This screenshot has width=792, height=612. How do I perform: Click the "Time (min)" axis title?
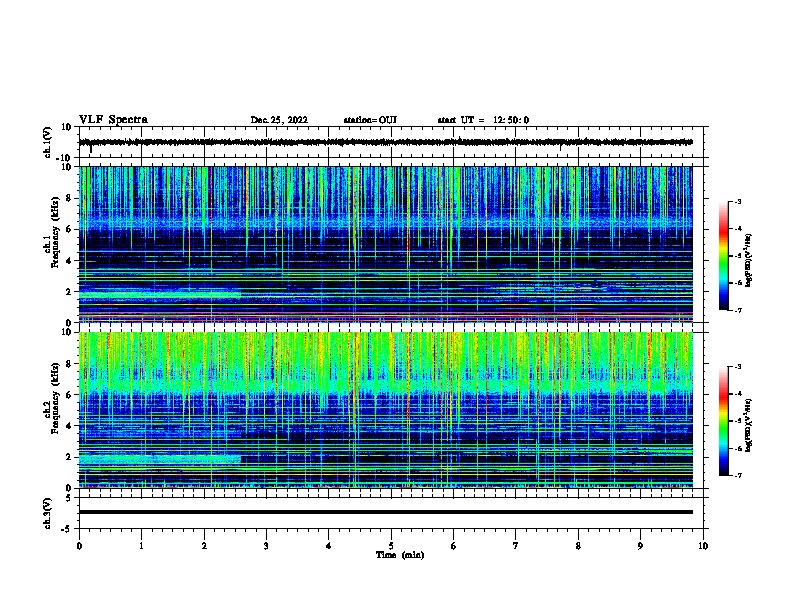click(400, 555)
